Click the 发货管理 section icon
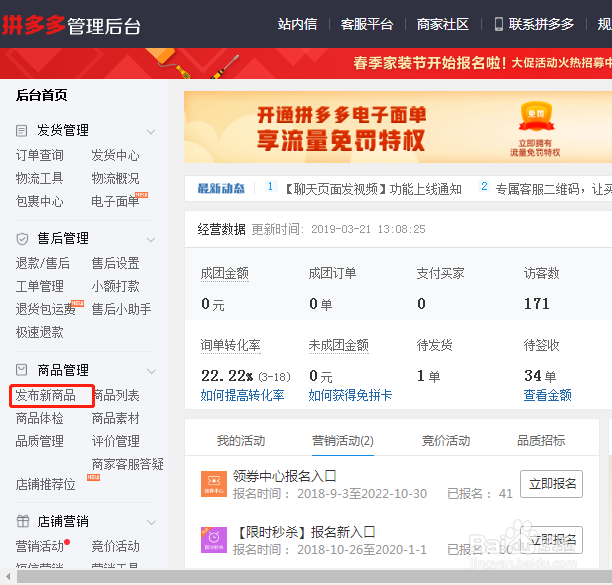 21,130
